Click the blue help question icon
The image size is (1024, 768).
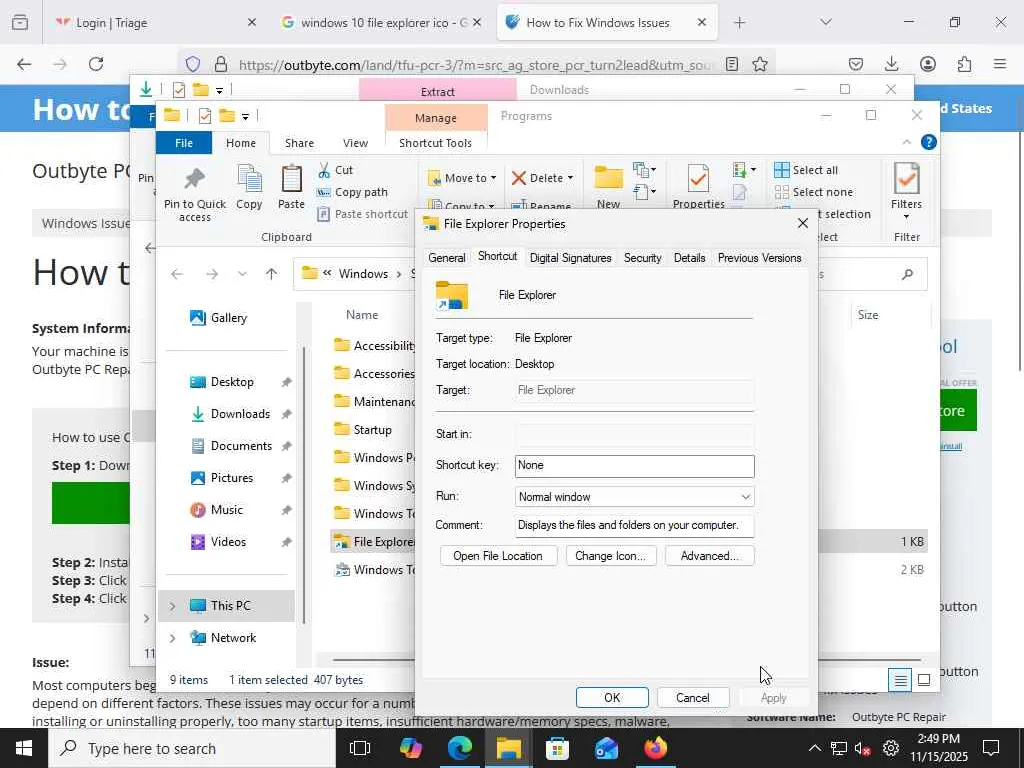929,142
